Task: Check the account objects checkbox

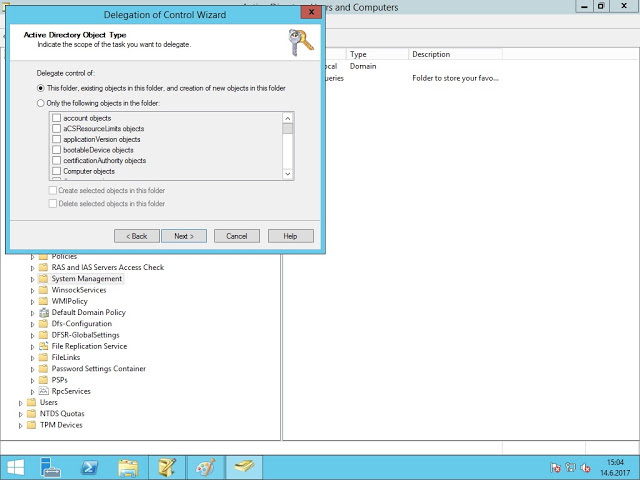Action: [56, 118]
